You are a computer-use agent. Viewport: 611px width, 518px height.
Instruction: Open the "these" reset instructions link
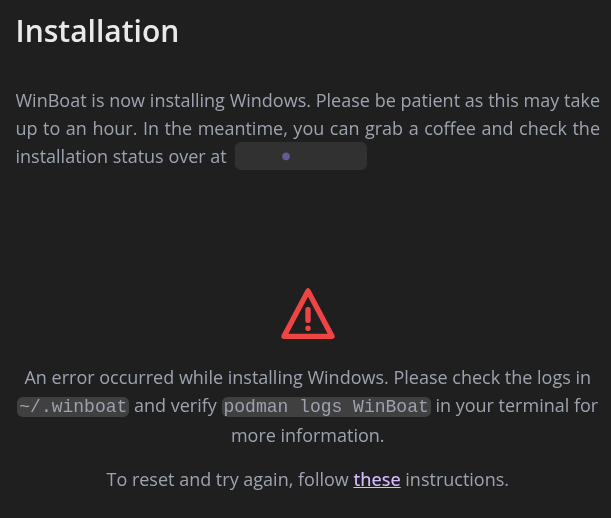tap(377, 480)
